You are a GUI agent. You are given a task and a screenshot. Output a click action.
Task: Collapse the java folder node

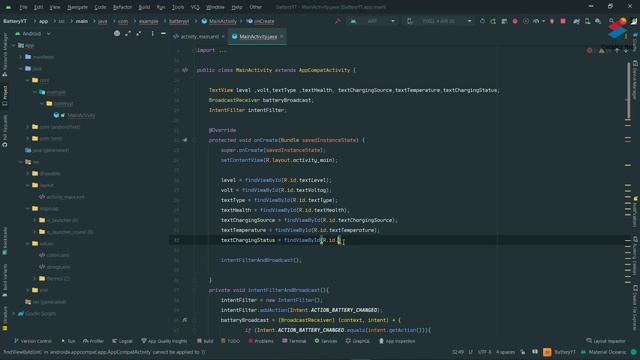click(21, 69)
